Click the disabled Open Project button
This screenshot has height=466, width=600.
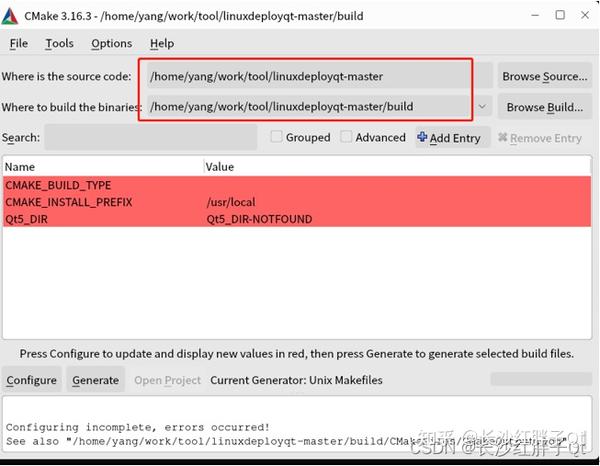click(x=167, y=380)
